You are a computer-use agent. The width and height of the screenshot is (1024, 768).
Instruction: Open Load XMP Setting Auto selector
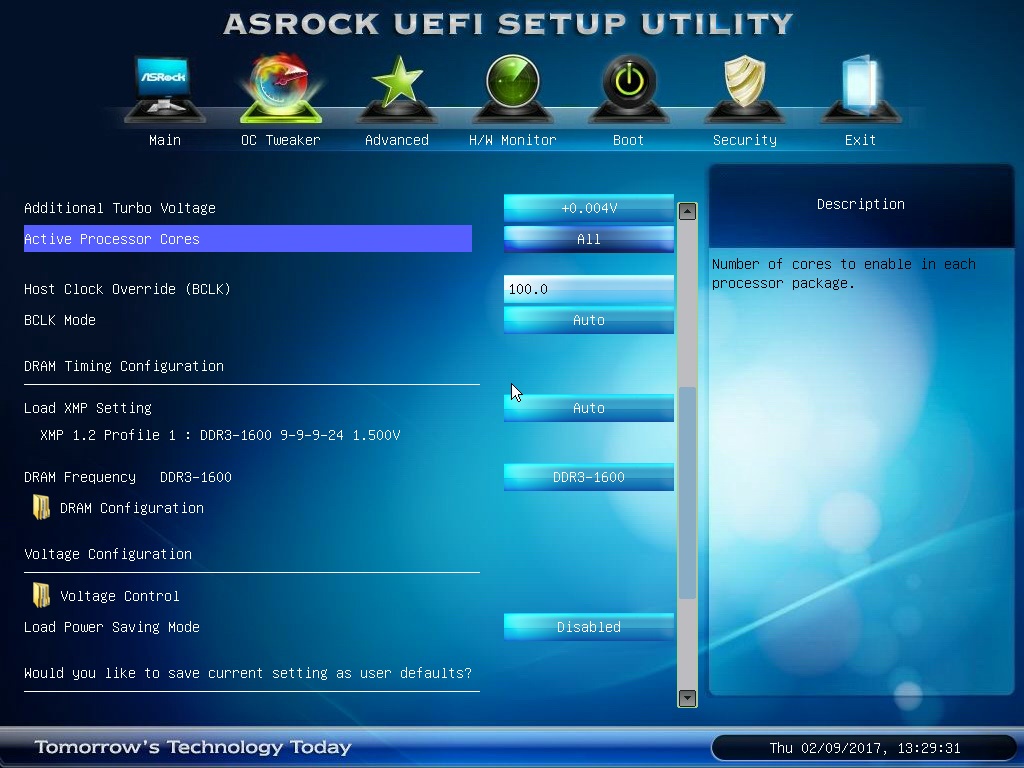[588, 408]
